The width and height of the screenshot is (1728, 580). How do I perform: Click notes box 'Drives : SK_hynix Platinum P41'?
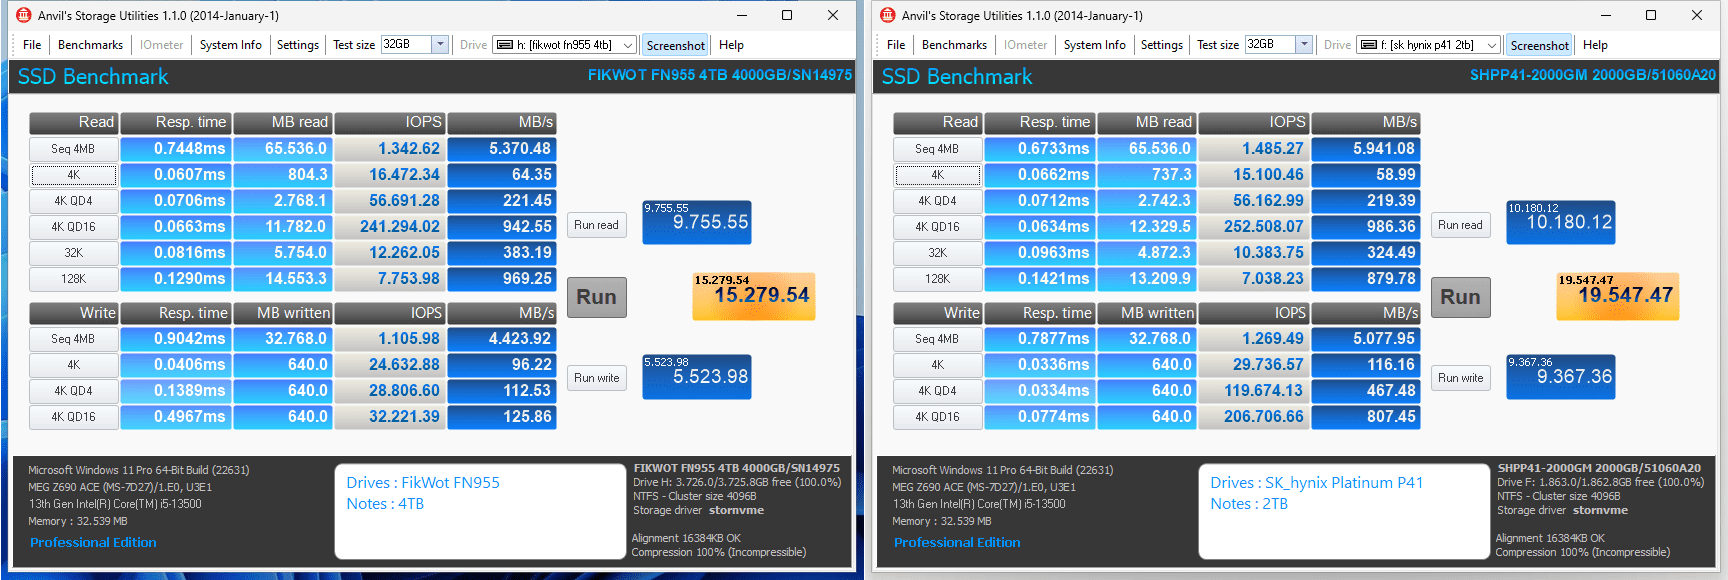point(1344,512)
